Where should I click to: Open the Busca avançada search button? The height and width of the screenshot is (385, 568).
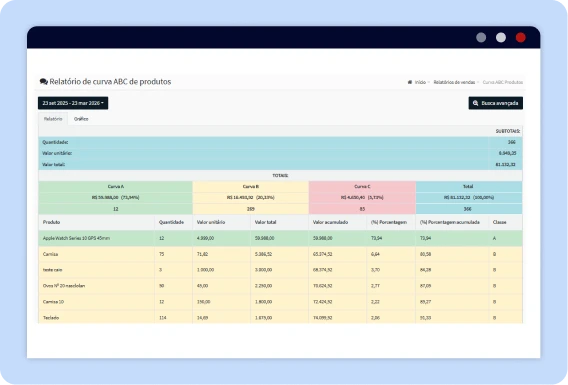[x=495, y=103]
